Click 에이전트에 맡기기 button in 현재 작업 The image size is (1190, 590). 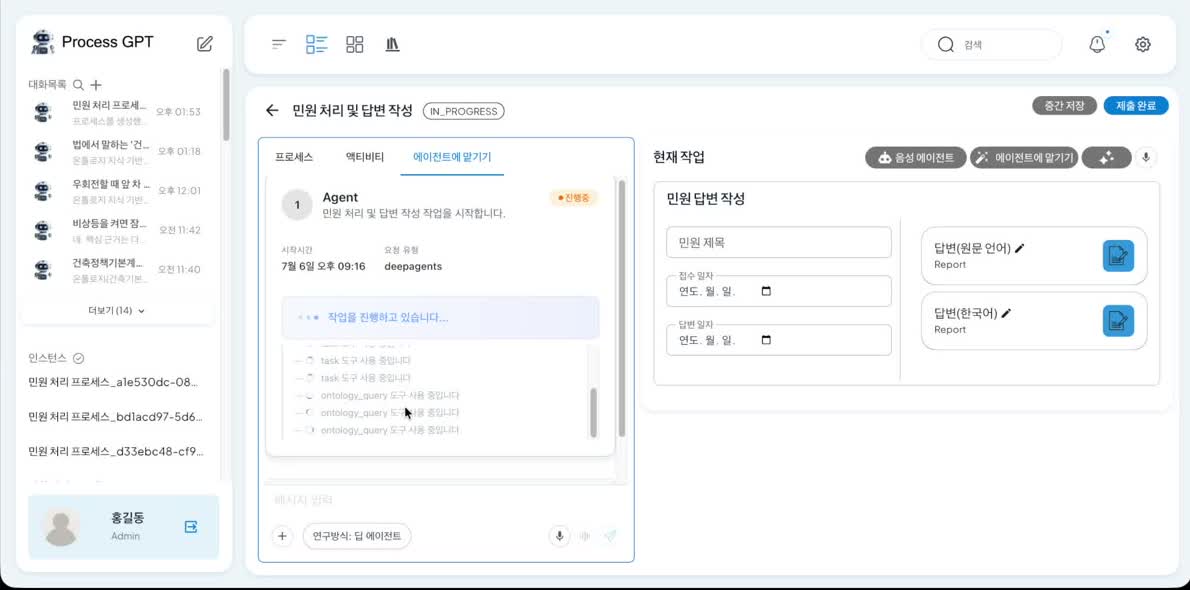pos(1024,157)
